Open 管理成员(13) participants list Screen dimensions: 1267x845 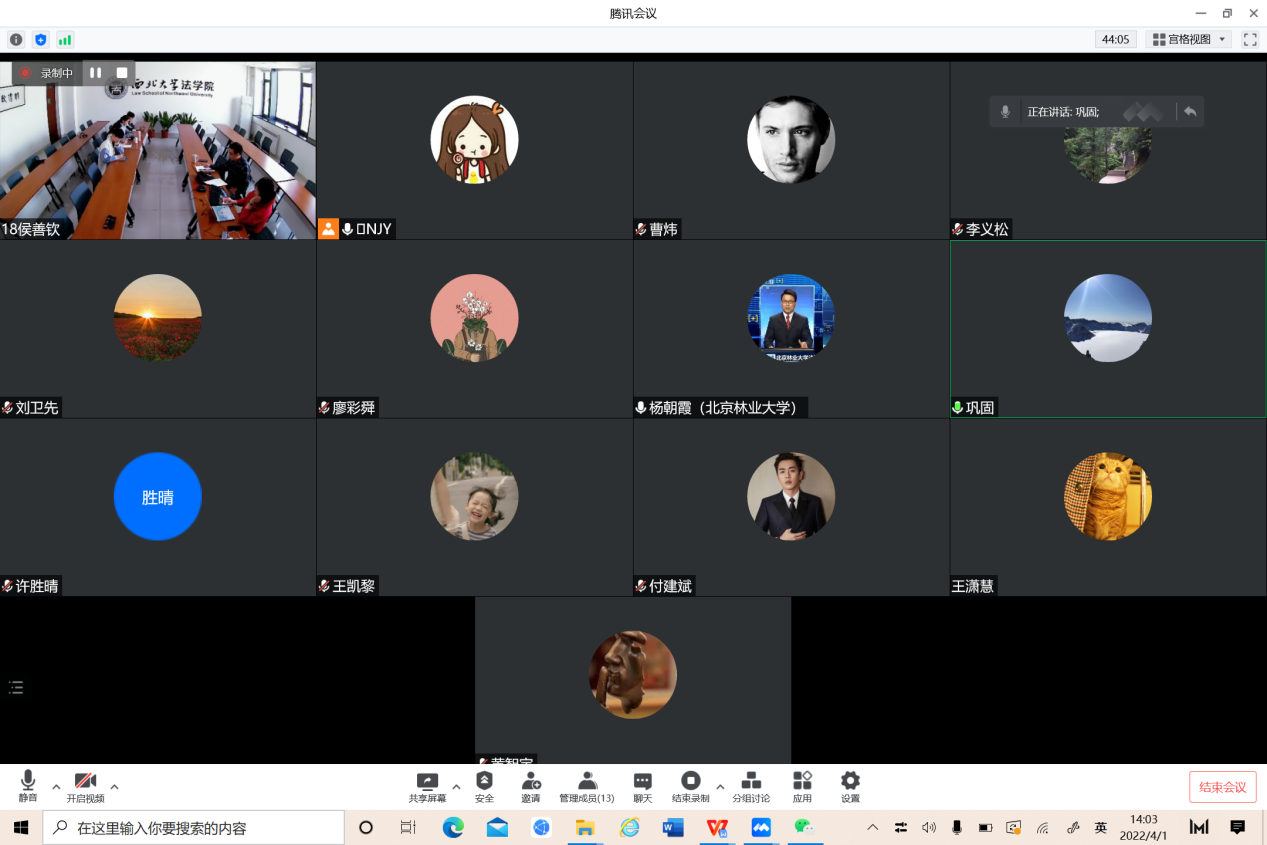click(587, 786)
